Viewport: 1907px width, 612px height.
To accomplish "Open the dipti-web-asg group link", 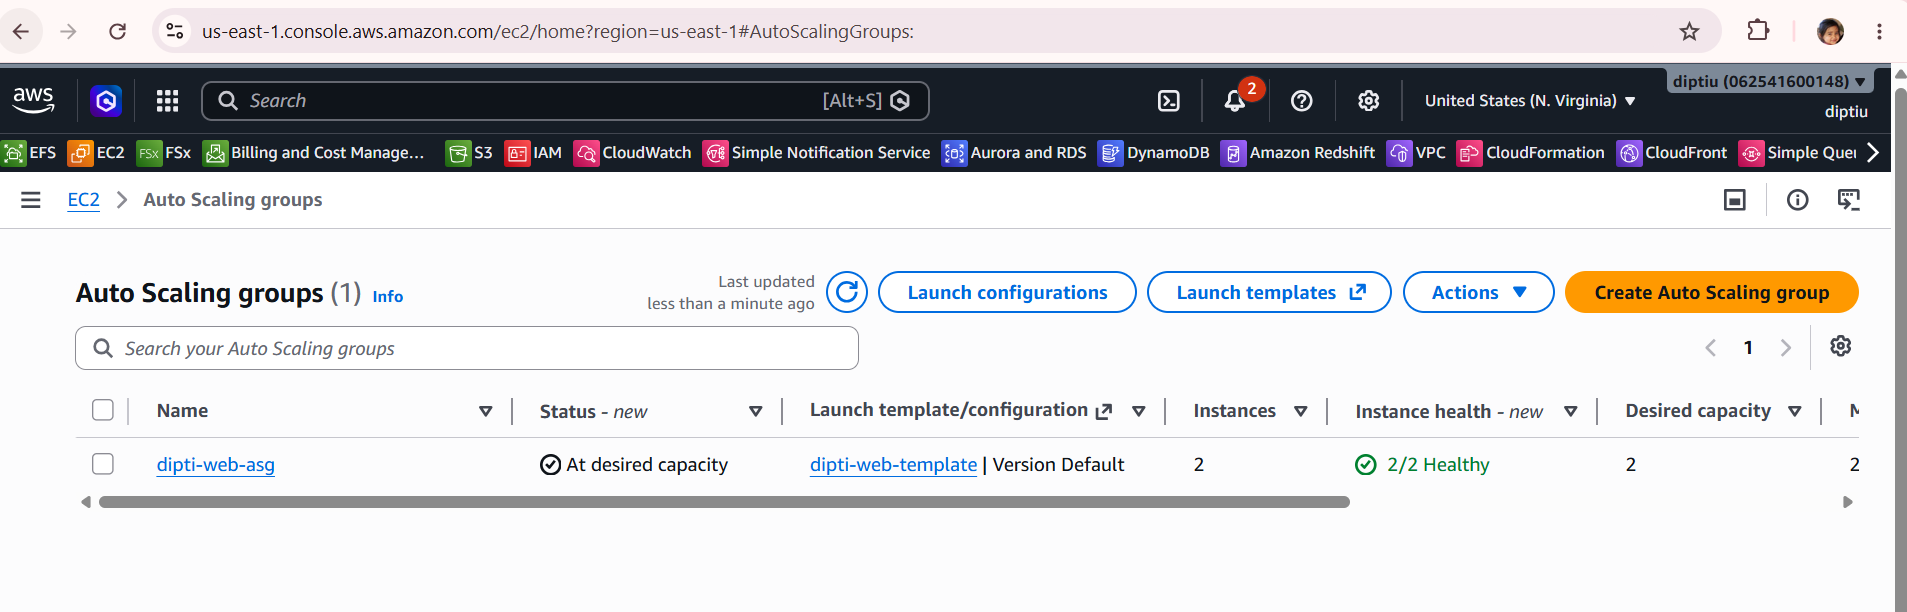I will (x=215, y=464).
